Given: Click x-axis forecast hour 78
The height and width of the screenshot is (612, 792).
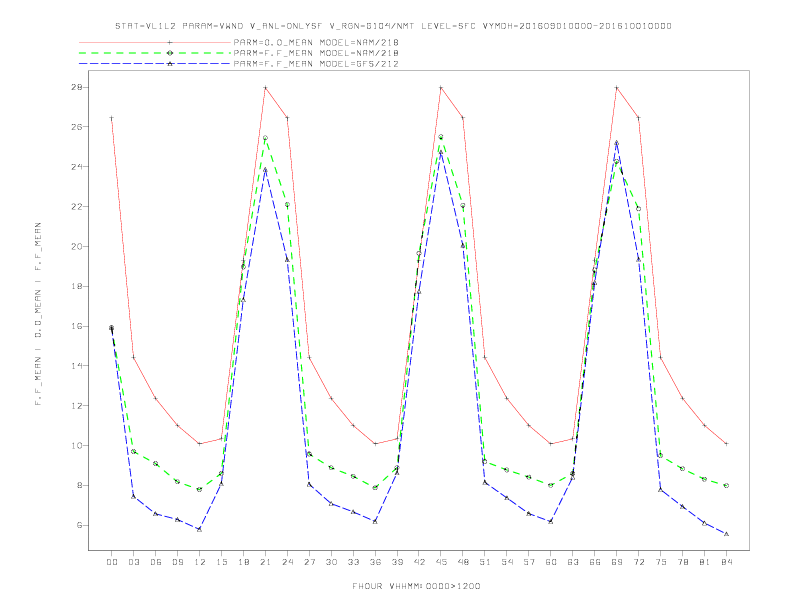Looking at the screenshot, I should click(682, 562).
